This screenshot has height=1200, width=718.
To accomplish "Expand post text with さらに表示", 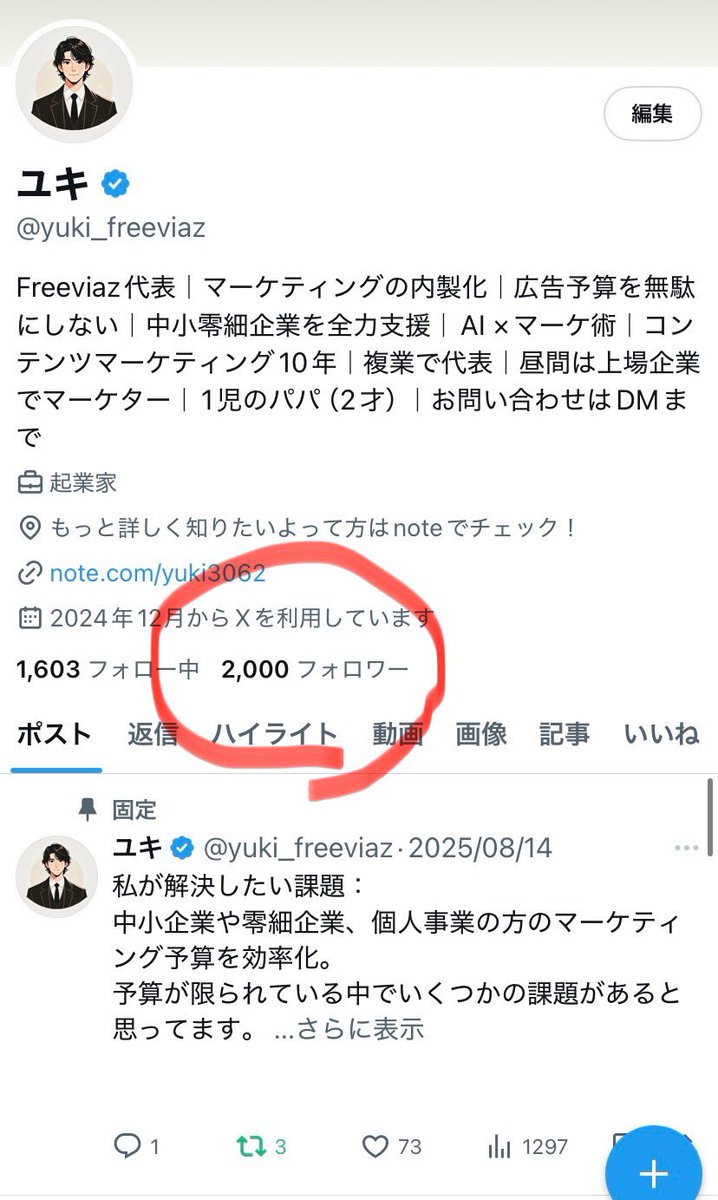I will 349,1029.
